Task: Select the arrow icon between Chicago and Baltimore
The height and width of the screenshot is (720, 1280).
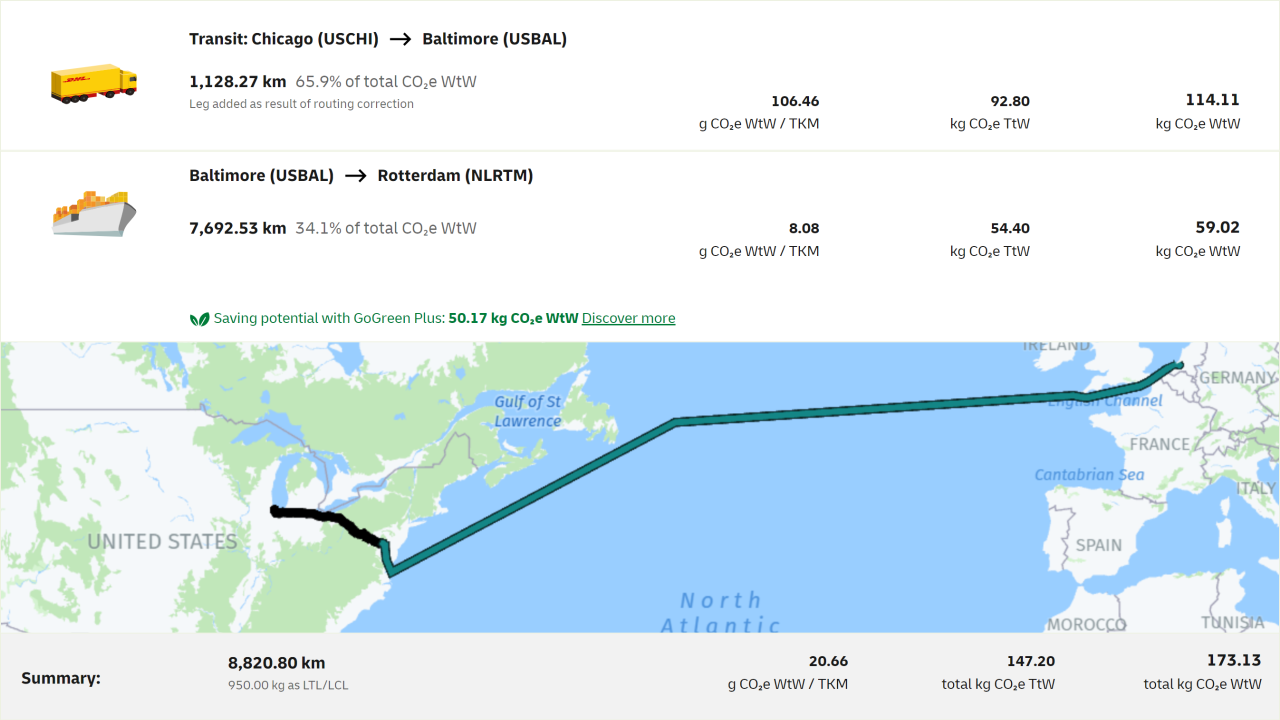Action: pyautogui.click(x=401, y=38)
